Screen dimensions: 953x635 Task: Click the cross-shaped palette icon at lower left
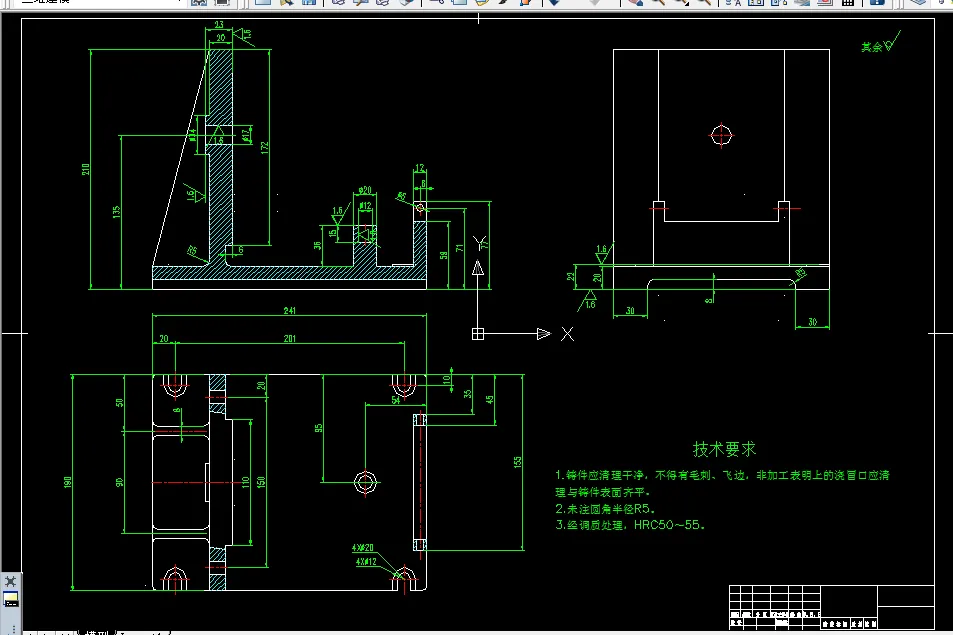point(10,582)
